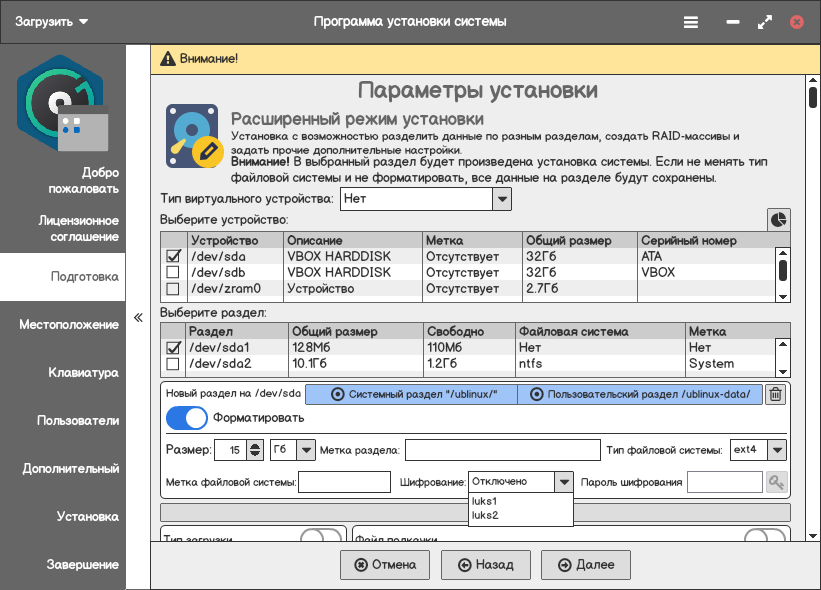
Task: Open the hamburger menu in title bar
Action: coord(691,22)
